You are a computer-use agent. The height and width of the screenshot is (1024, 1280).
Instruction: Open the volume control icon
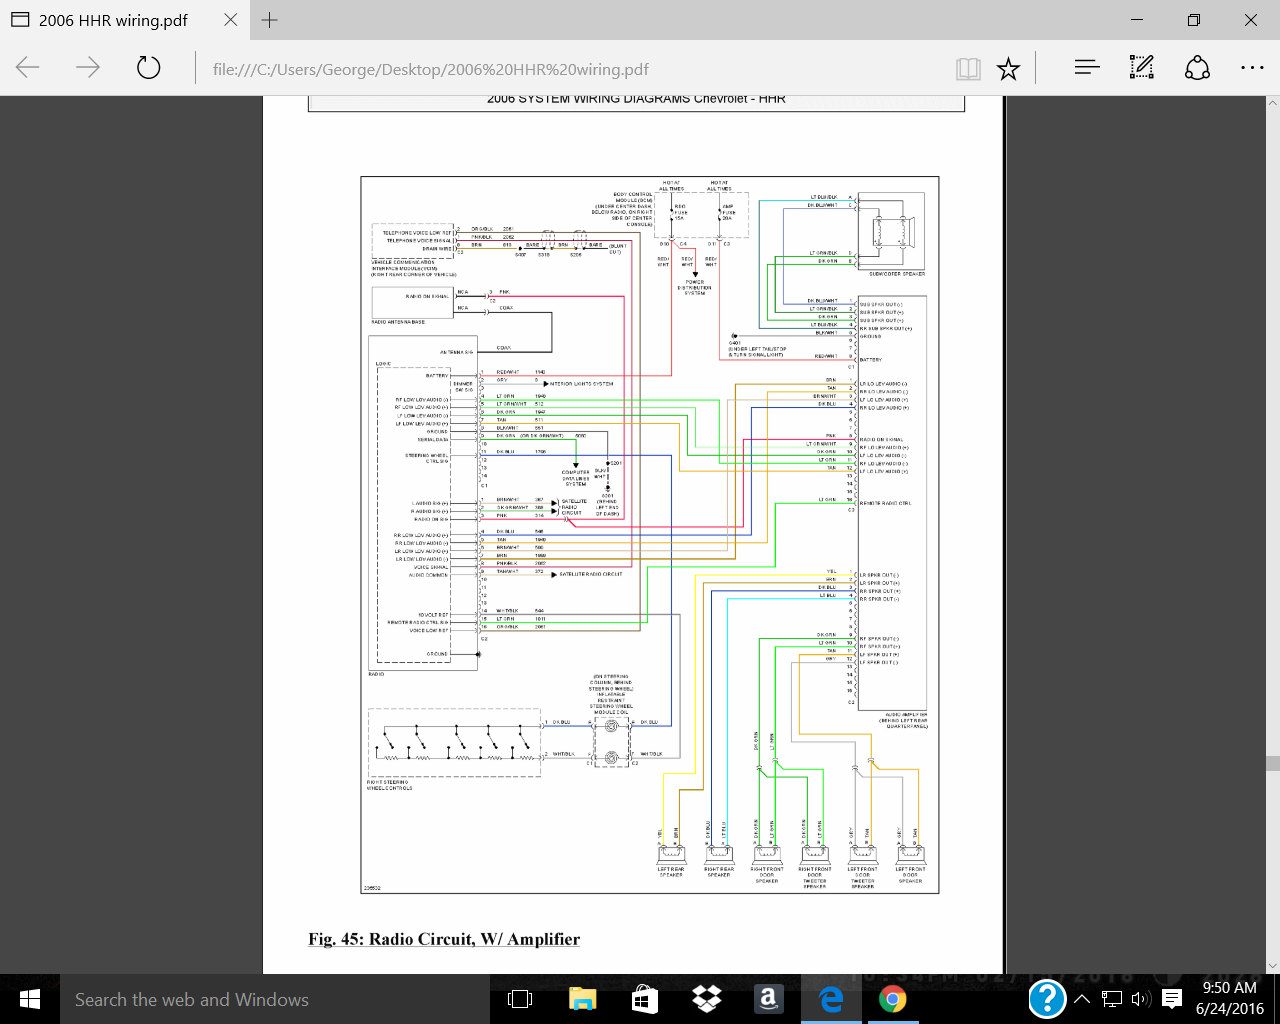pyautogui.click(x=1141, y=999)
